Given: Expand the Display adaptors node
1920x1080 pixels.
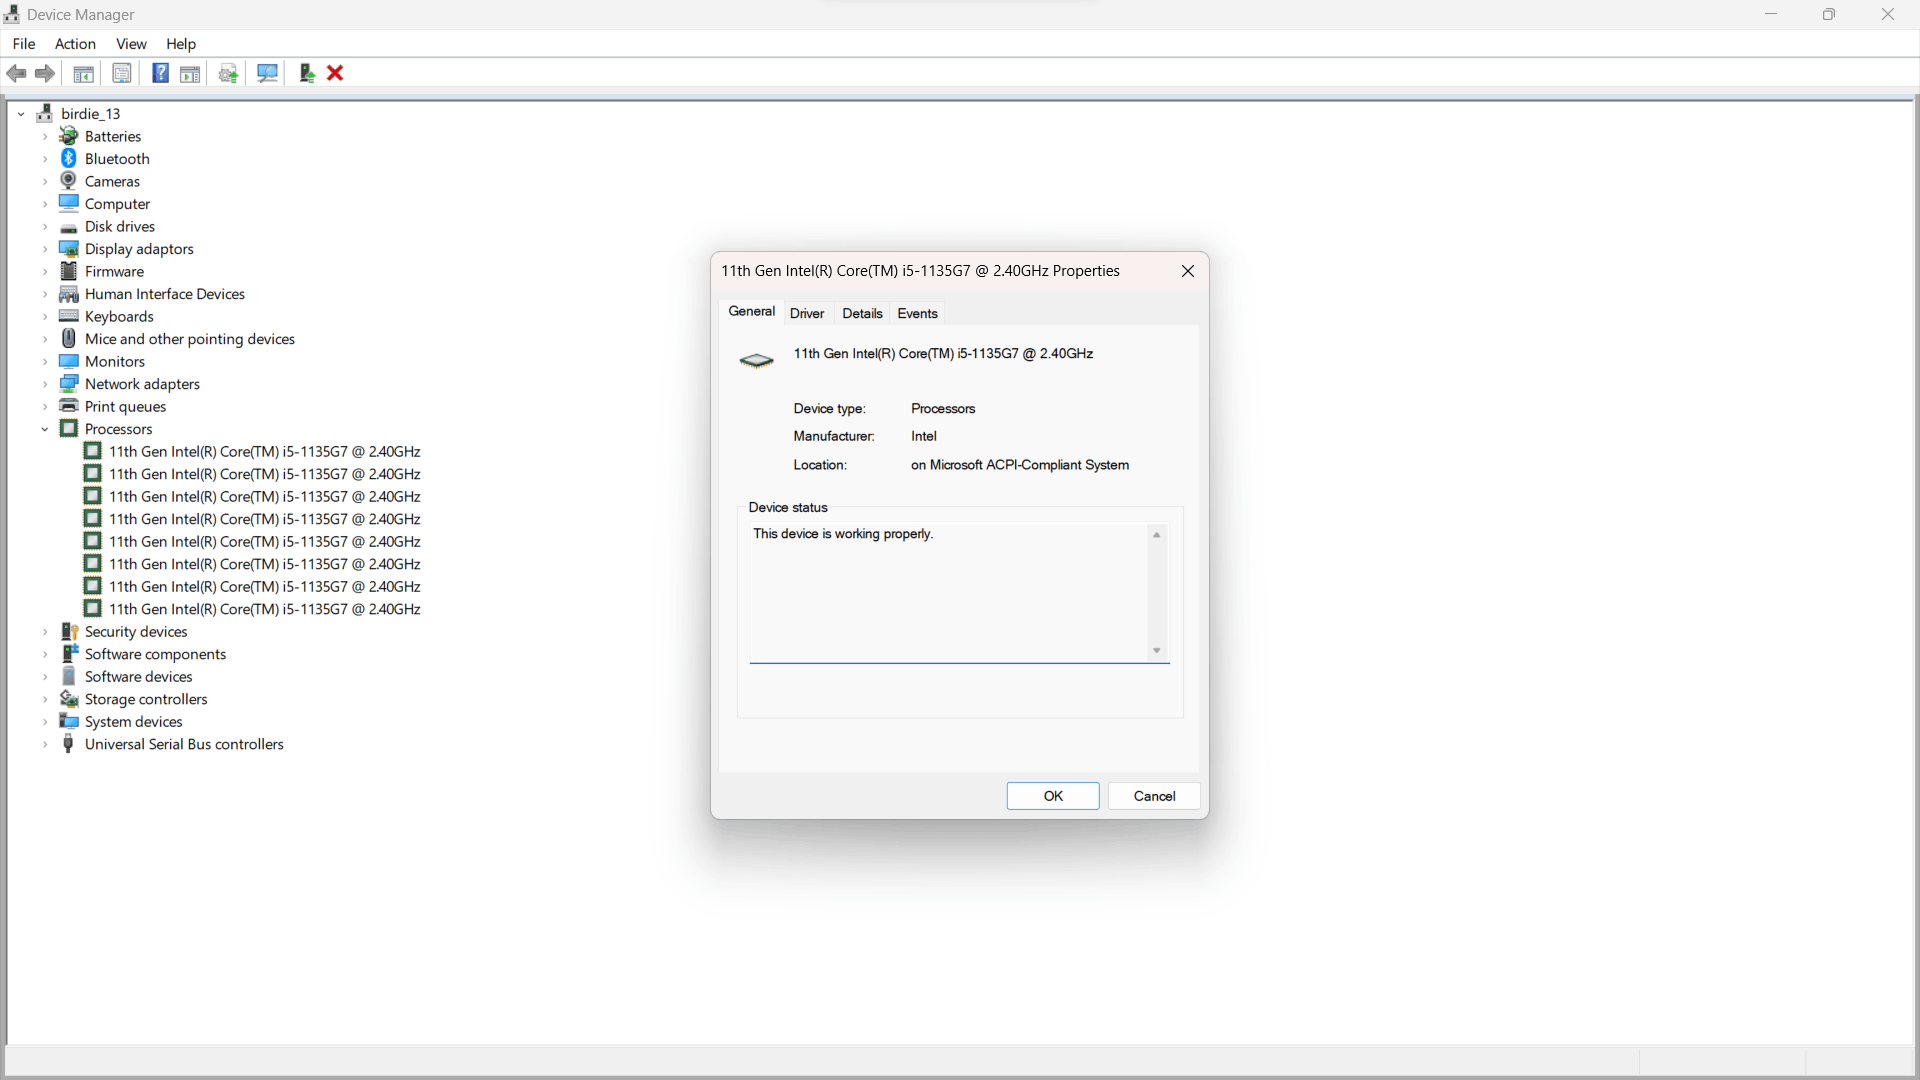Looking at the screenshot, I should pos(45,249).
